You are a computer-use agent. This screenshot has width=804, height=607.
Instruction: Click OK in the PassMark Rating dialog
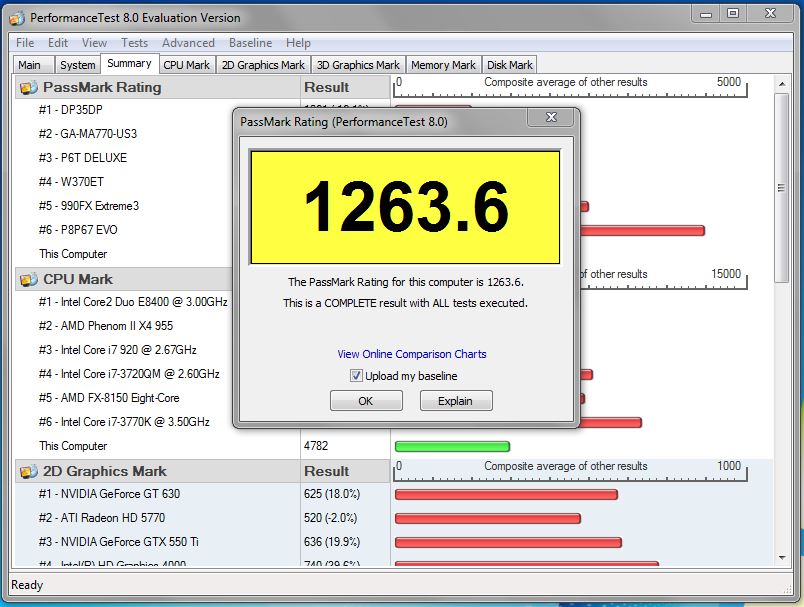click(366, 401)
